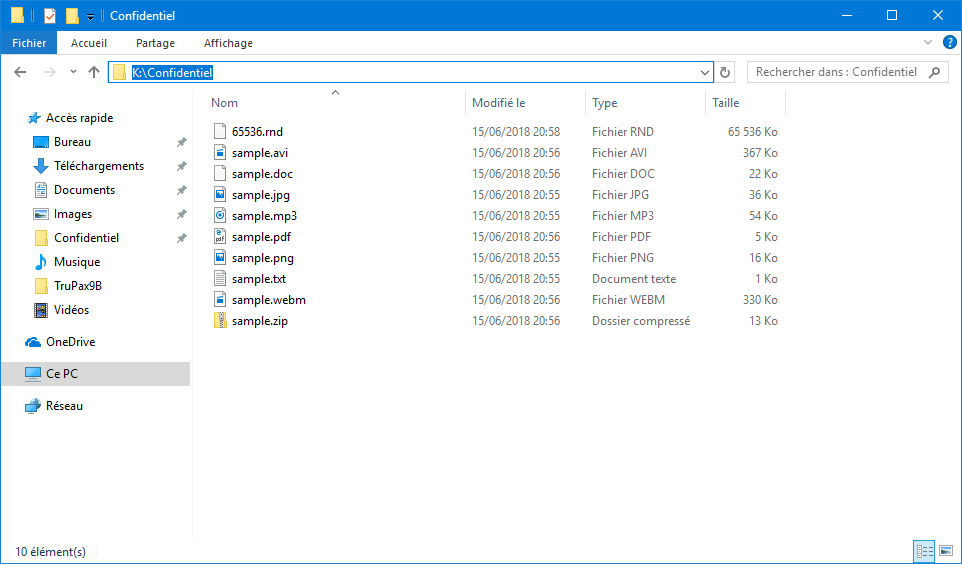Image resolution: width=962 pixels, height=564 pixels.
Task: Open the blue Help question mark icon
Action: point(949,42)
